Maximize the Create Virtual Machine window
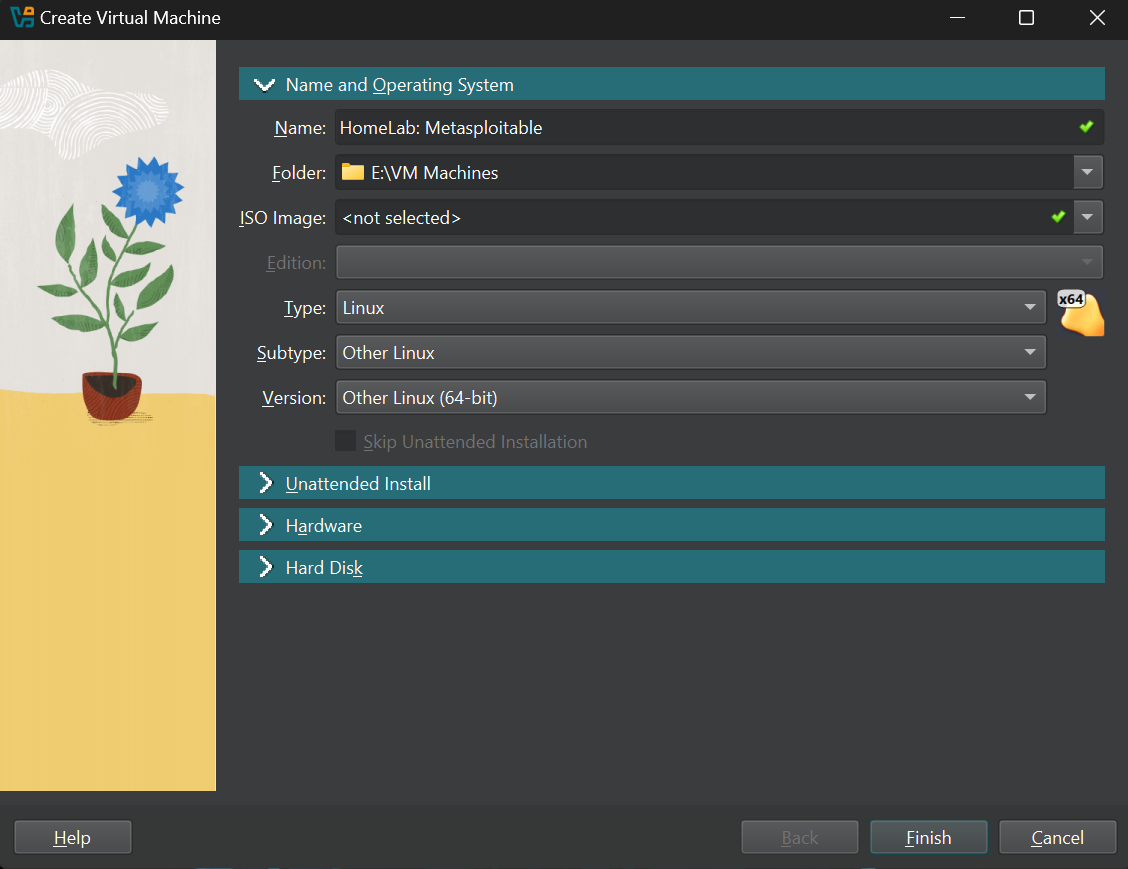This screenshot has width=1128, height=869. (1026, 18)
